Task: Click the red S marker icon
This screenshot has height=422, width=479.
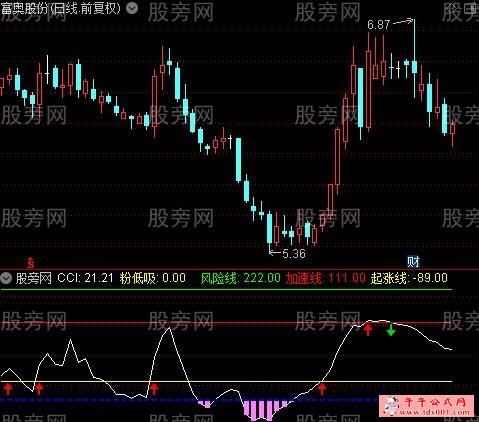Action: tap(31, 263)
